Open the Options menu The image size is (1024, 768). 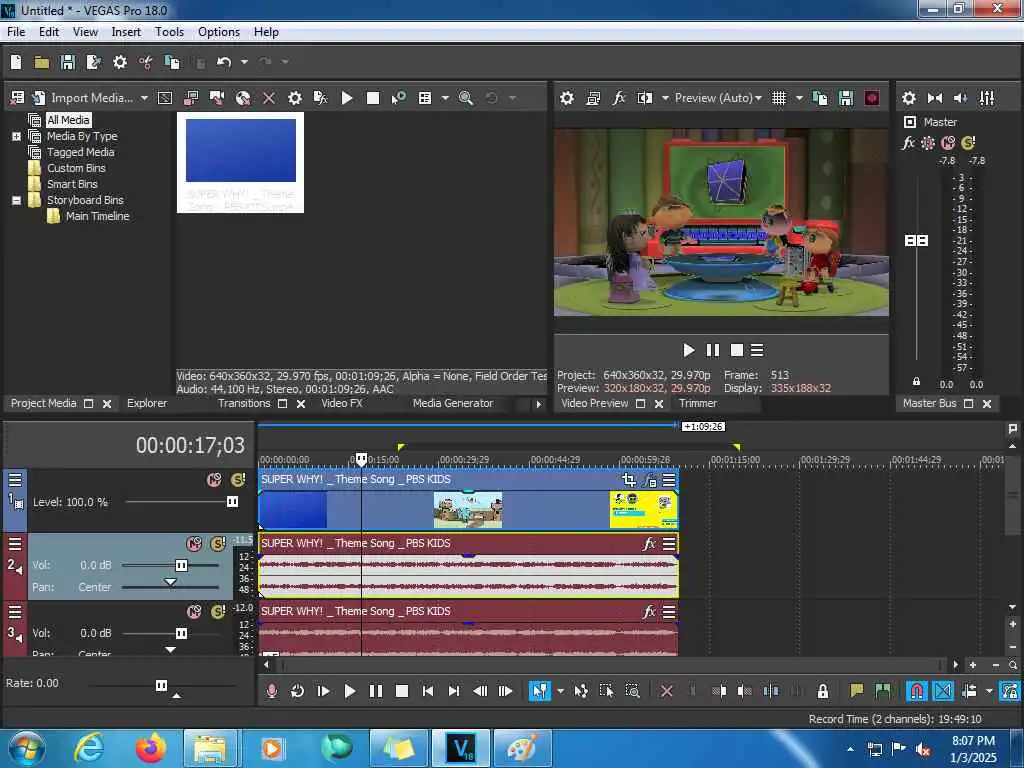[x=219, y=32]
